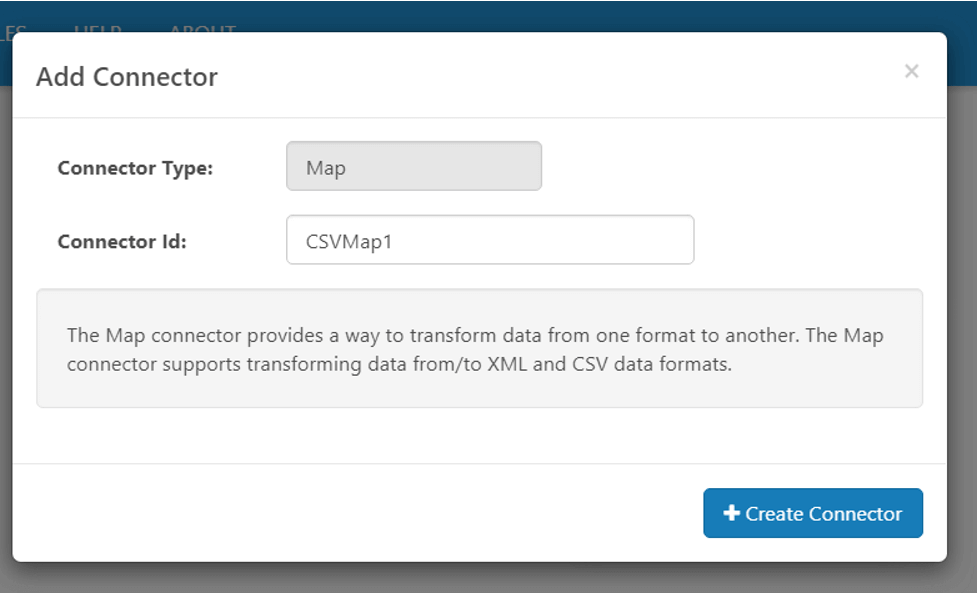Click the word Map in Connector Type
Viewport: 978px width, 594px height.
pyautogui.click(x=326, y=168)
